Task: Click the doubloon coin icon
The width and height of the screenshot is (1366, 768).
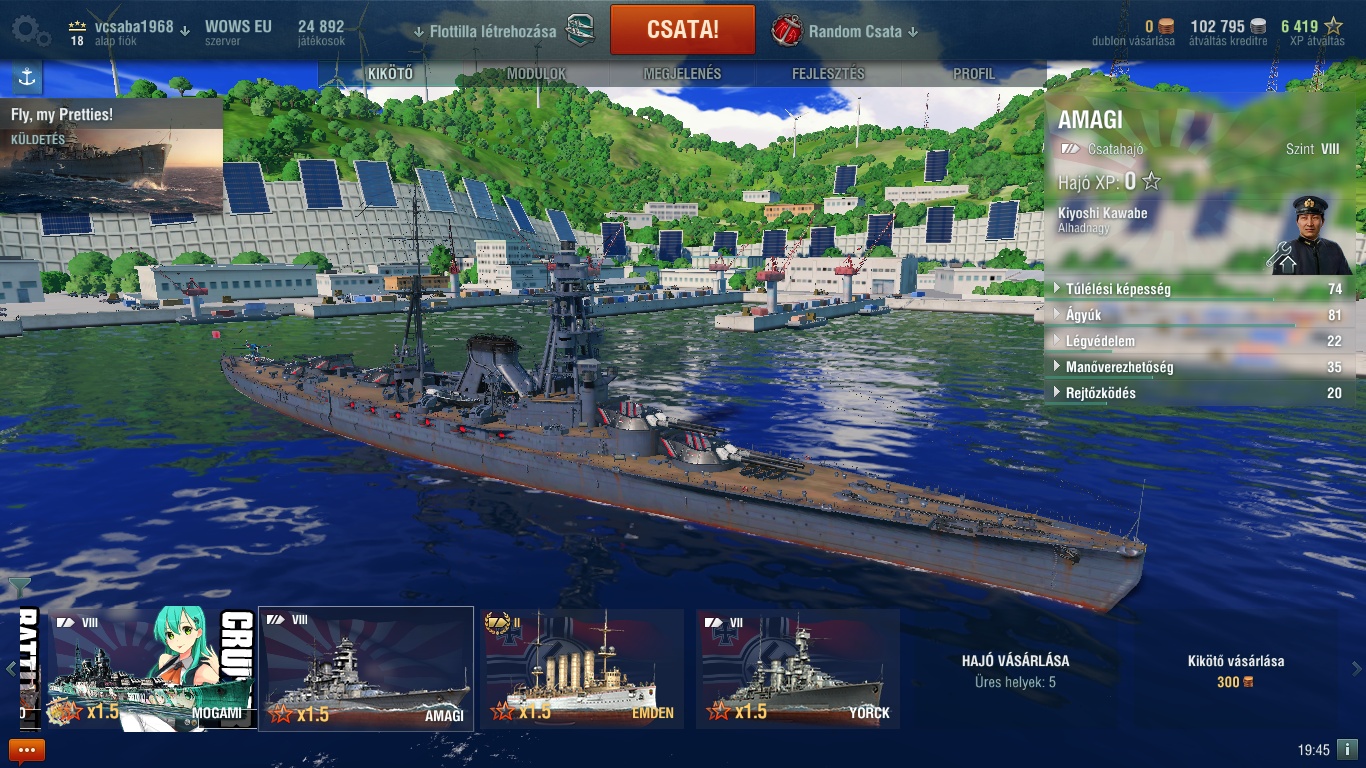Action: [x=1166, y=27]
